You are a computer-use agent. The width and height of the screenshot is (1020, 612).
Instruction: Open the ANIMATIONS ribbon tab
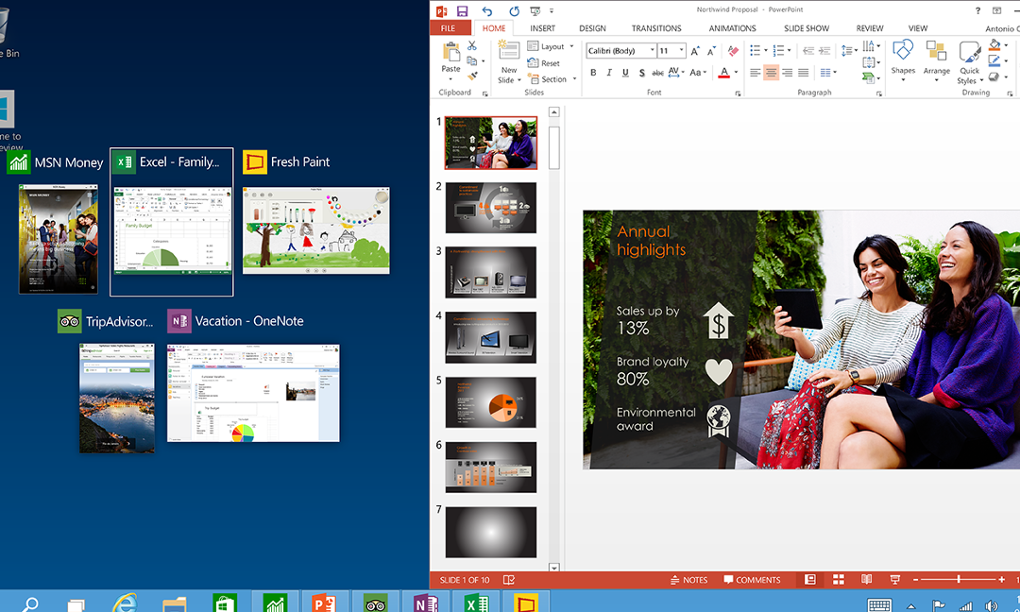[732, 28]
